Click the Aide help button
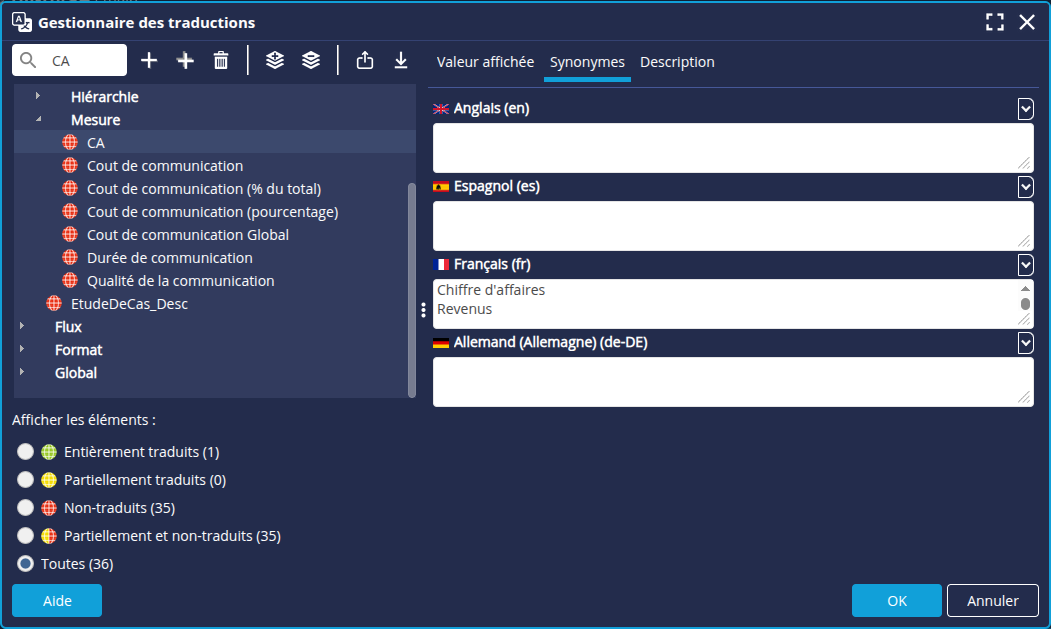The image size is (1051, 629). pyautogui.click(x=57, y=601)
